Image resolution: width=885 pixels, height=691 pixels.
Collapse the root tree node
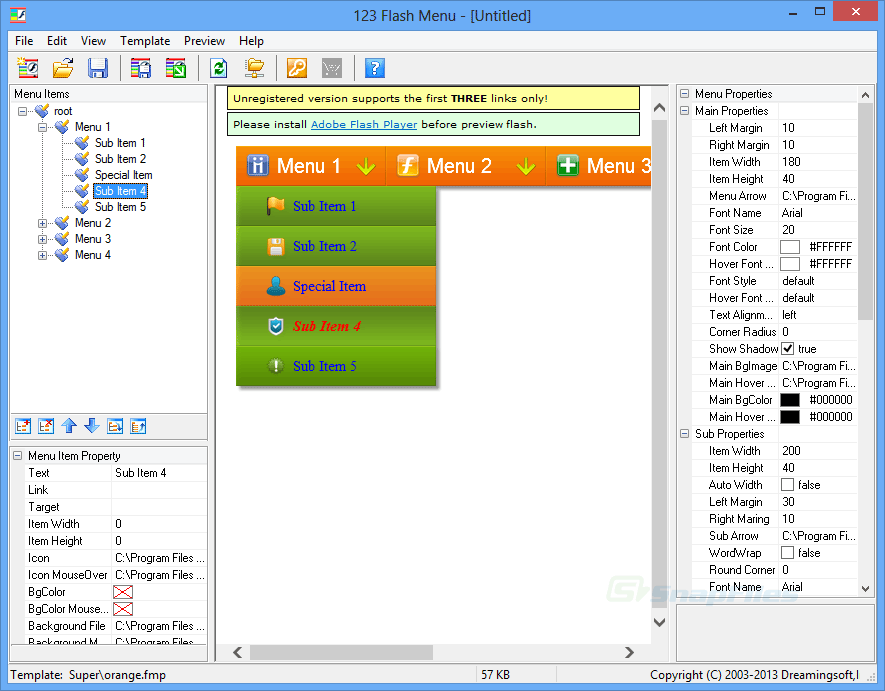[x=22, y=111]
